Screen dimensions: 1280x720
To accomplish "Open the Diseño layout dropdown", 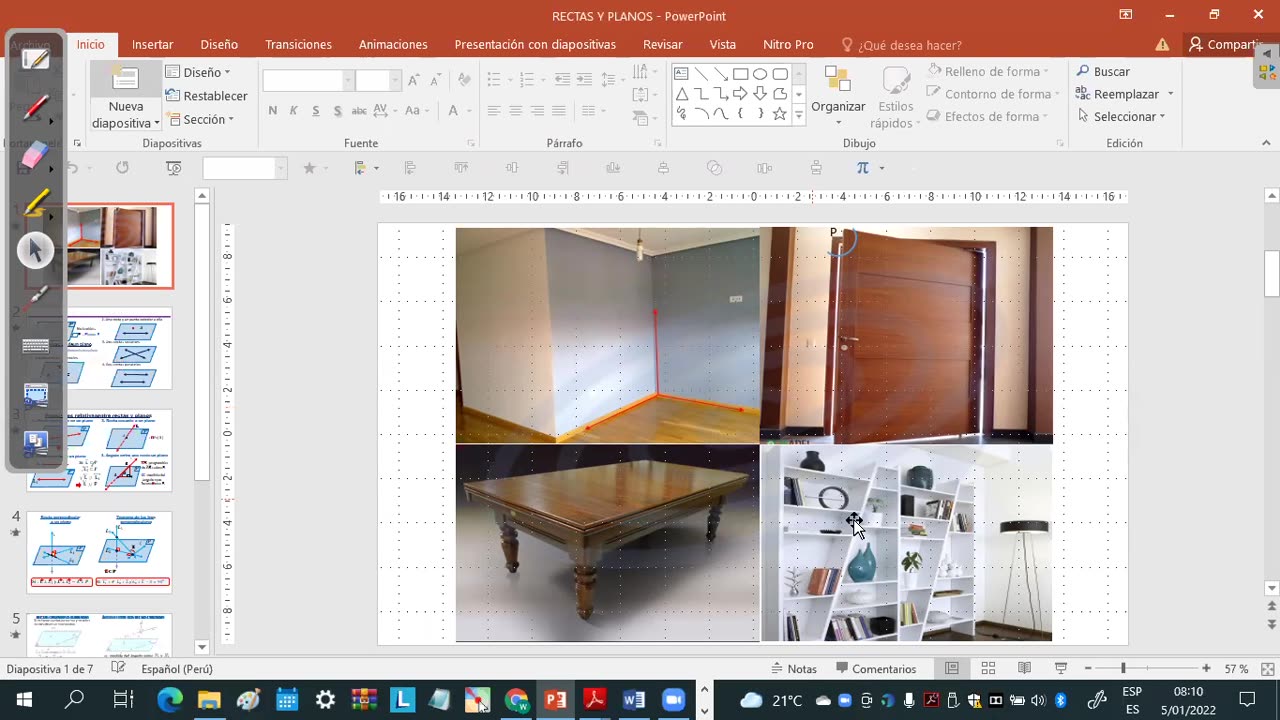I will tap(198, 72).
